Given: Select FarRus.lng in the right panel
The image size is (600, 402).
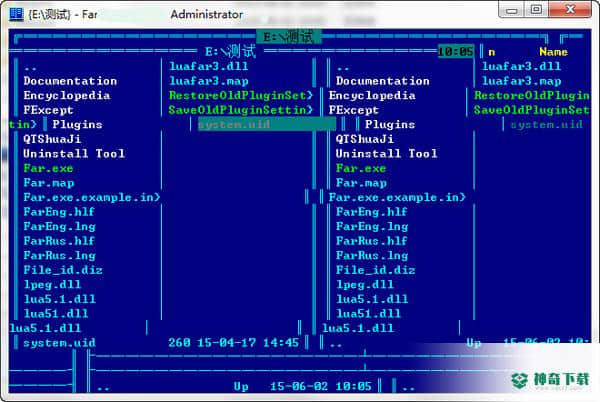Looking at the screenshot, I should pos(372,256).
